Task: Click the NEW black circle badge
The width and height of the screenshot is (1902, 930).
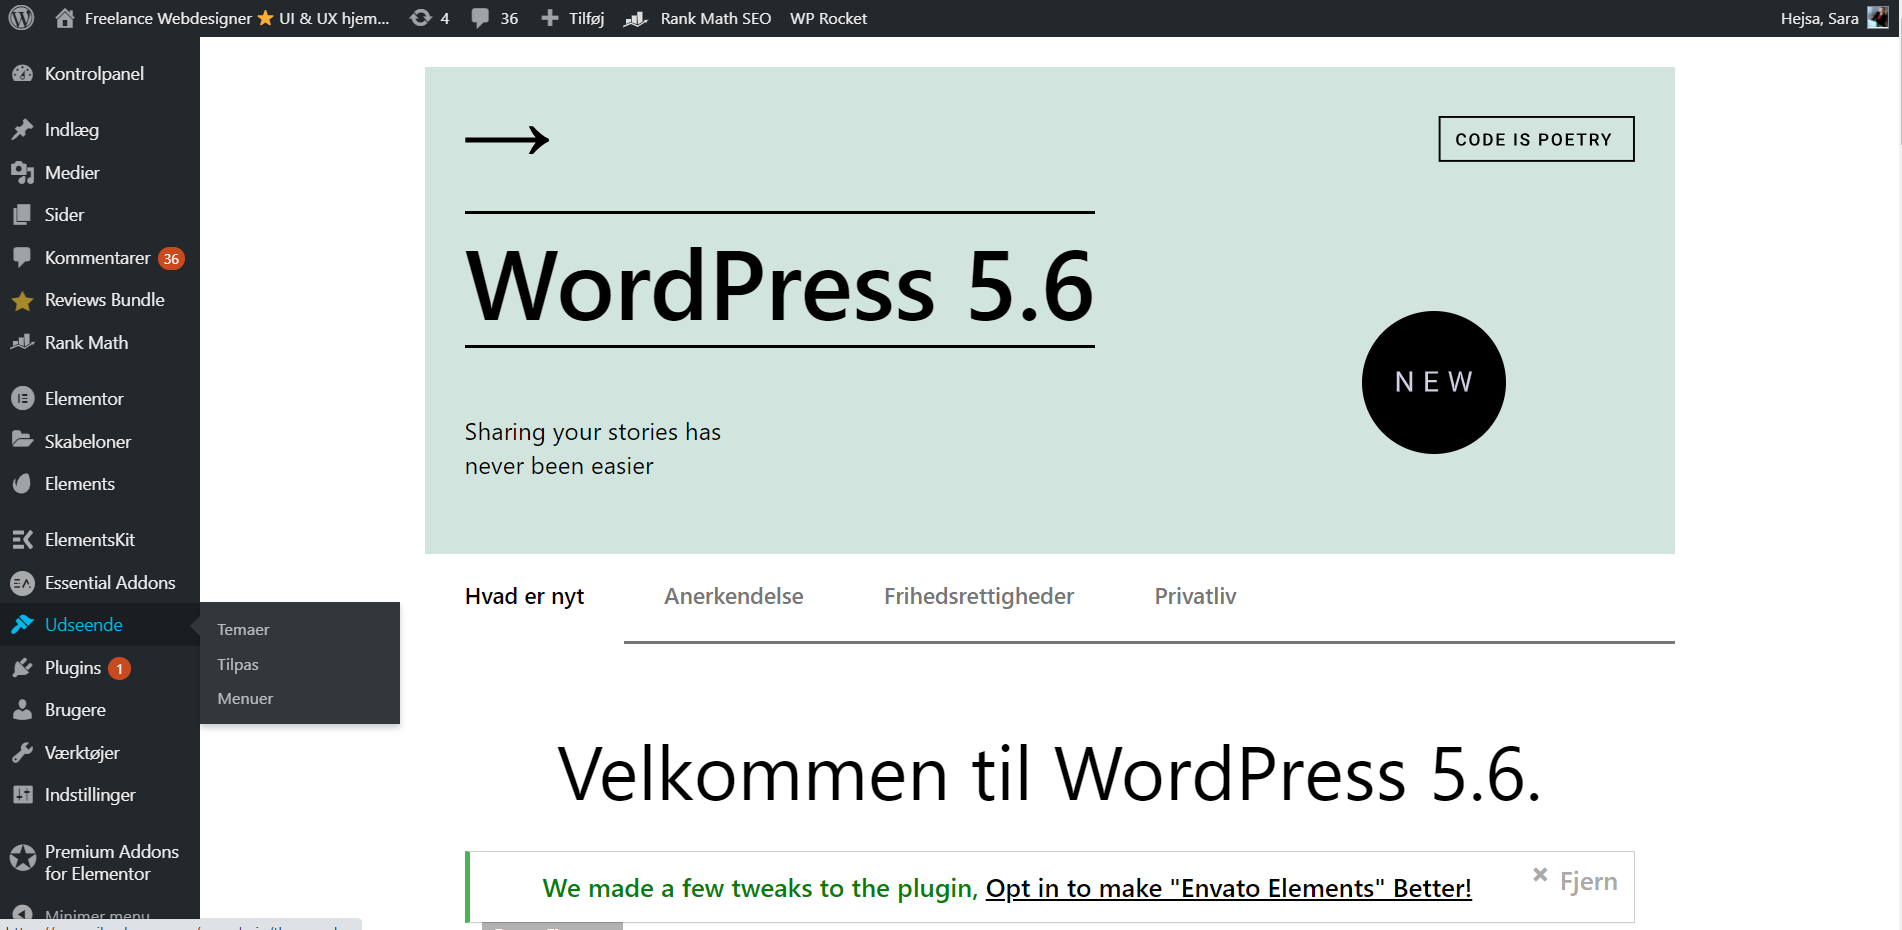Action: click(1434, 382)
